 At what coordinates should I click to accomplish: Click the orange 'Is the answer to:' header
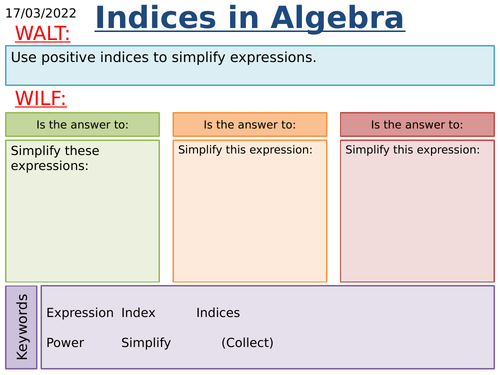(250, 125)
